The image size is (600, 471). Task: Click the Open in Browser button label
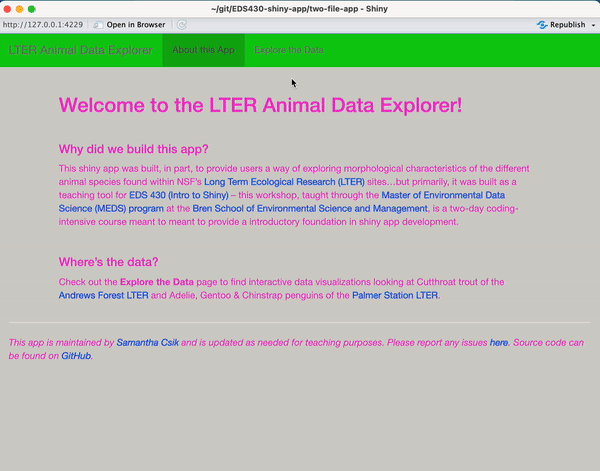[x=136, y=25]
